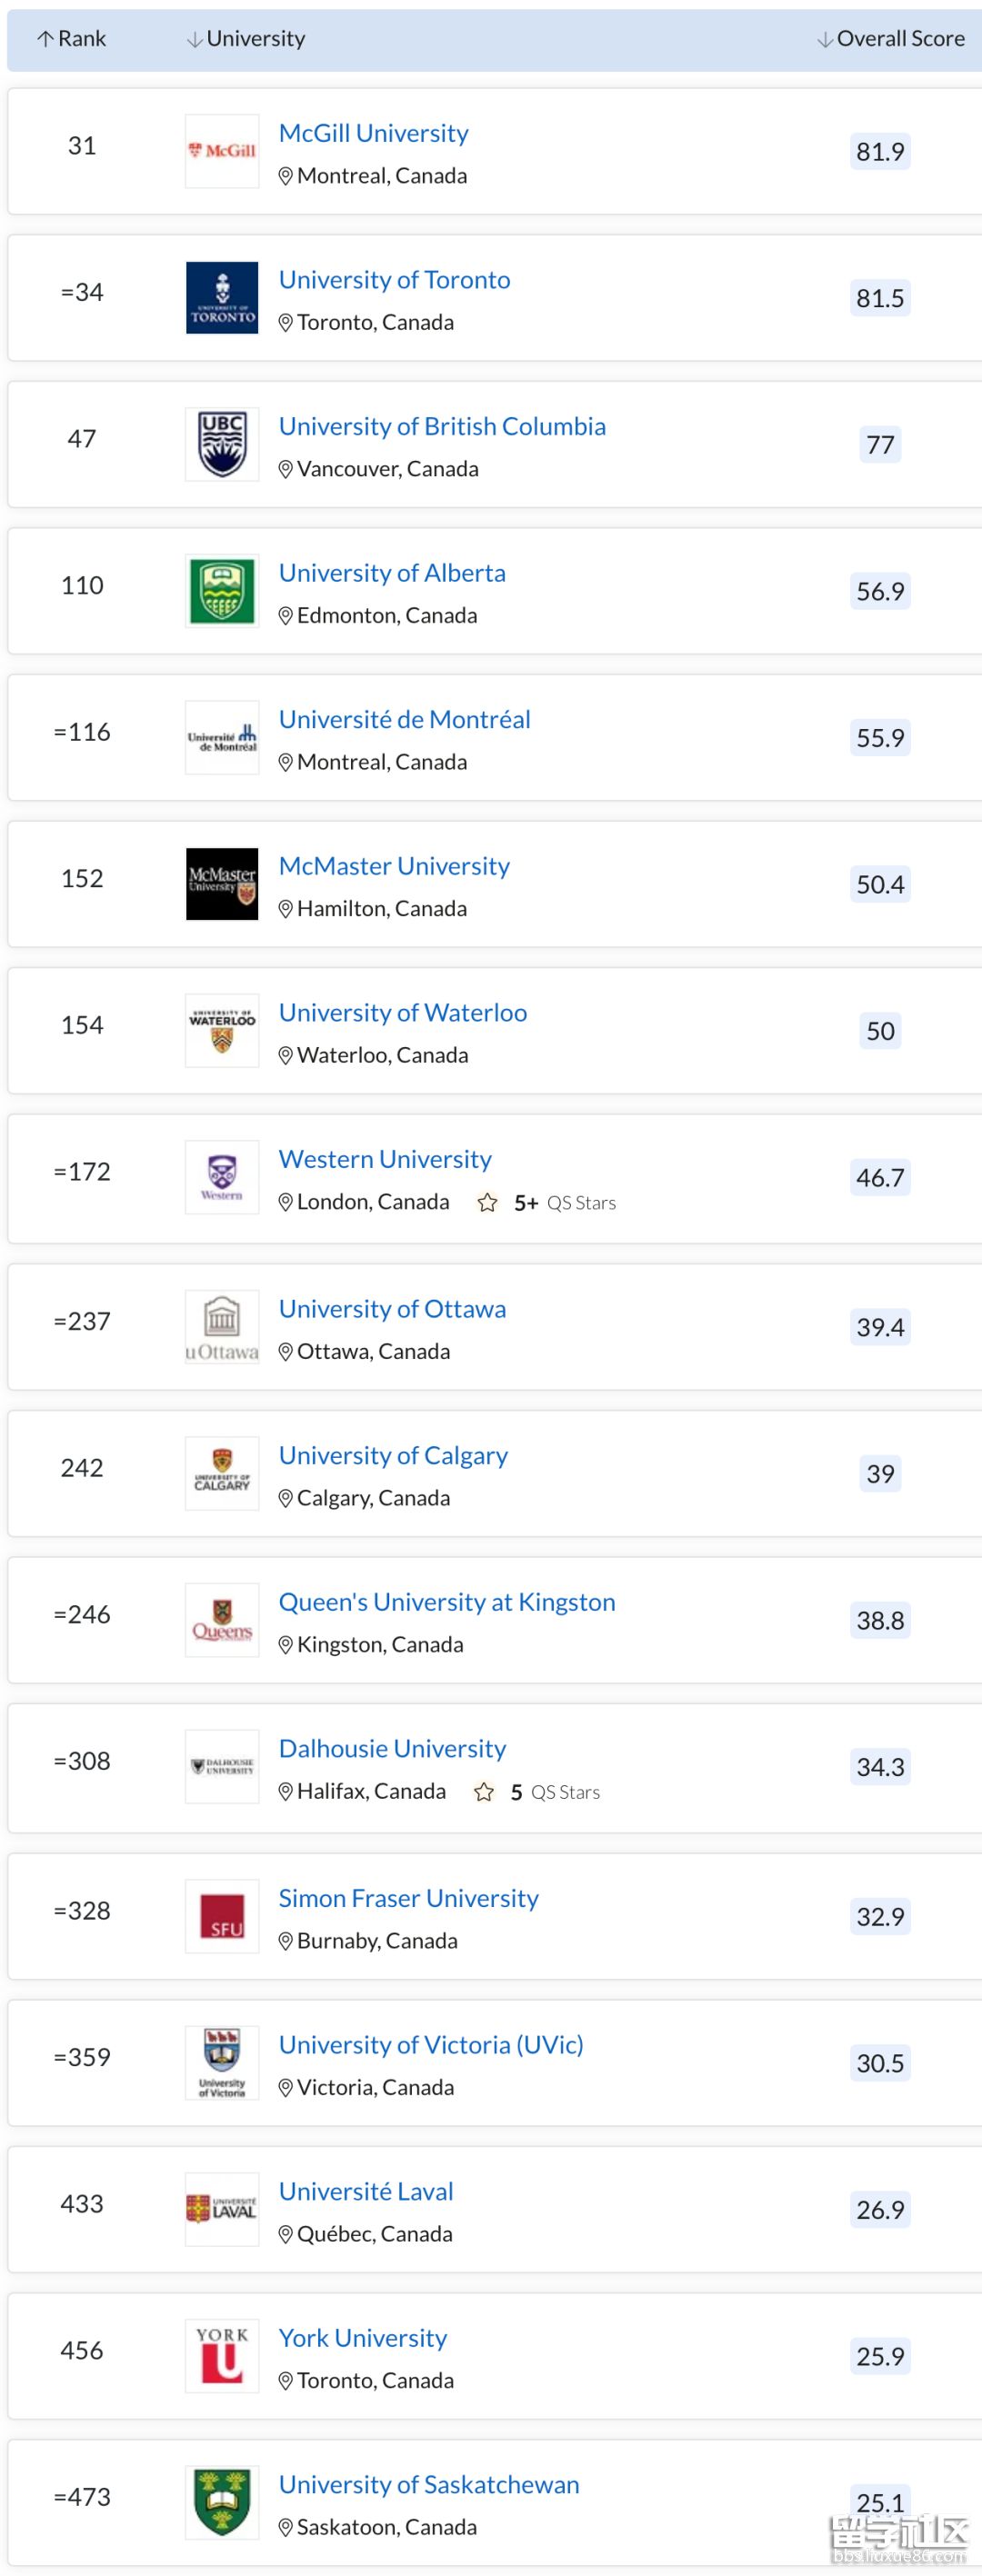Click the University of Saskatchewan crest logo
Viewport: 982px width, 2576px height.
pyautogui.click(x=222, y=2502)
